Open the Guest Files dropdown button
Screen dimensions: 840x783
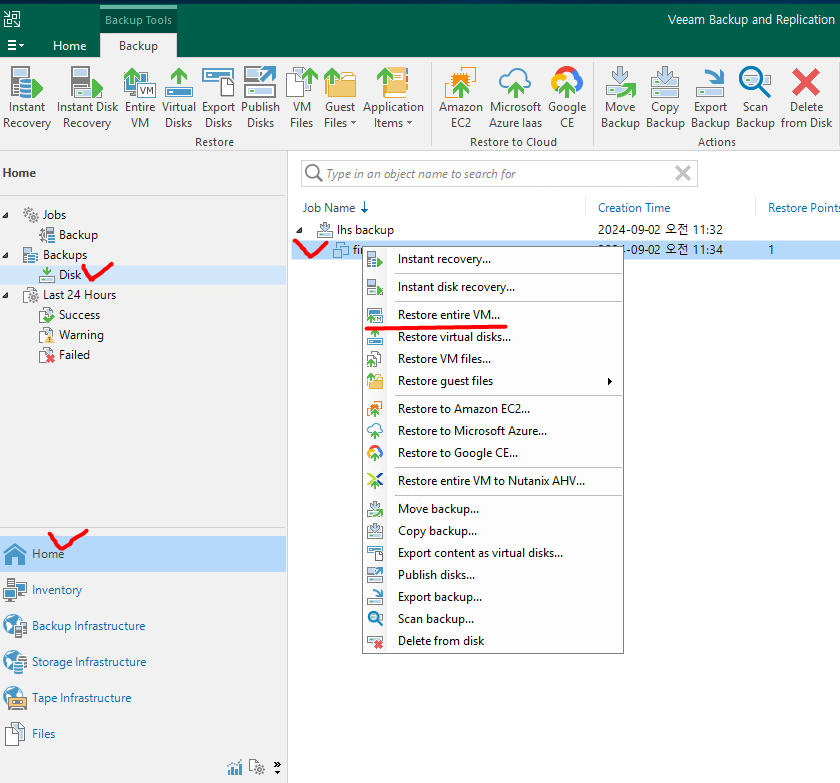tap(340, 98)
